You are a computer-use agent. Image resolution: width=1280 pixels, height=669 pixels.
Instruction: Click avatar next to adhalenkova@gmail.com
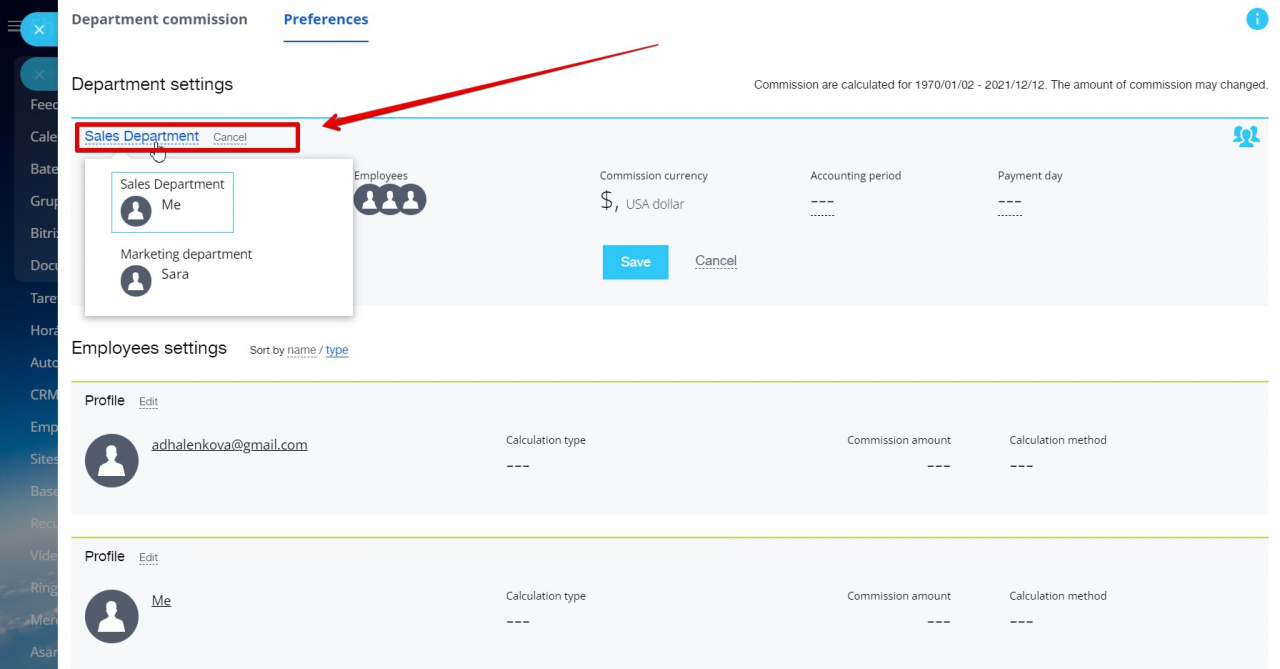112,461
